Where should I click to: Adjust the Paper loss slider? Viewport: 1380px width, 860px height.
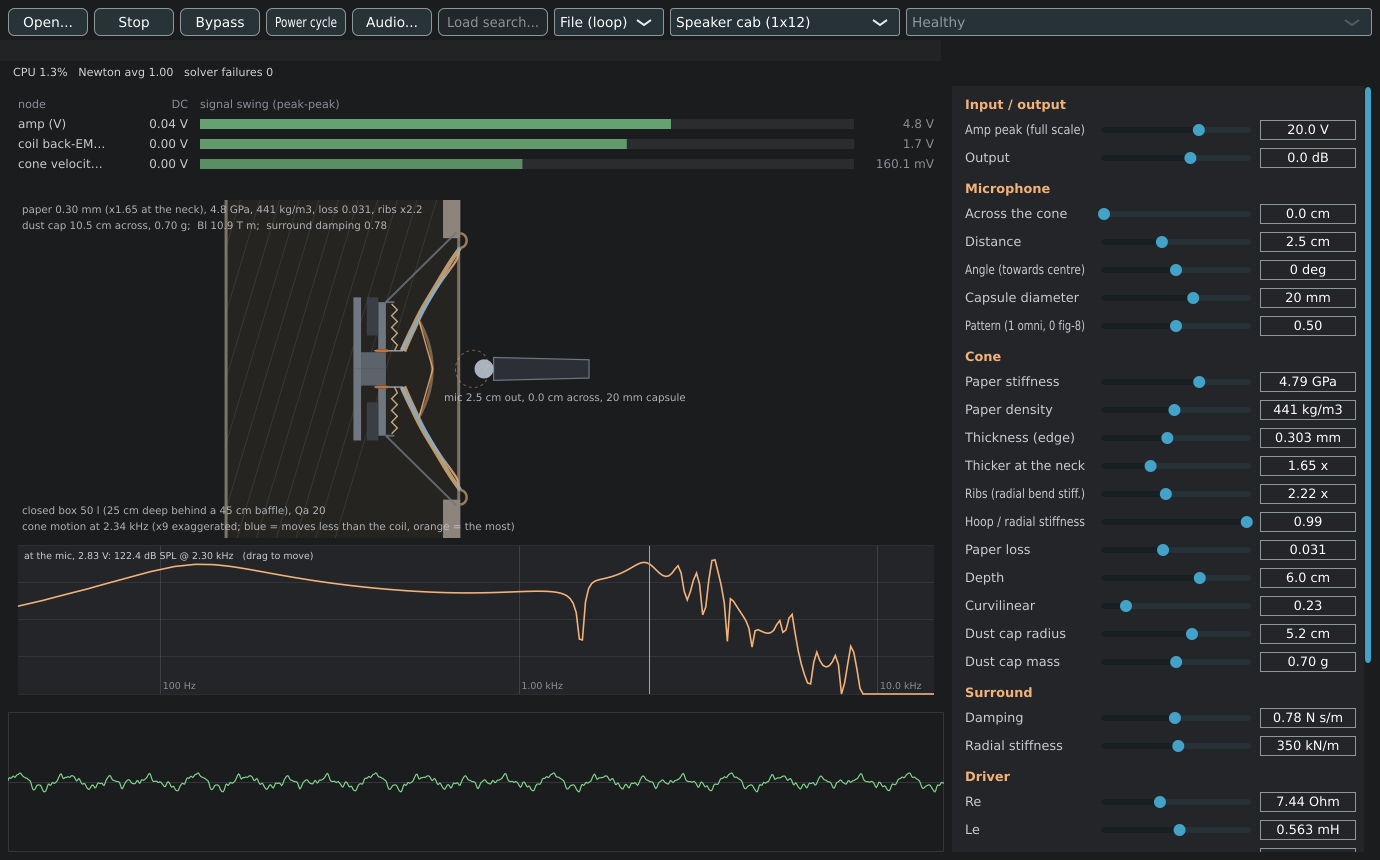pos(1176,550)
